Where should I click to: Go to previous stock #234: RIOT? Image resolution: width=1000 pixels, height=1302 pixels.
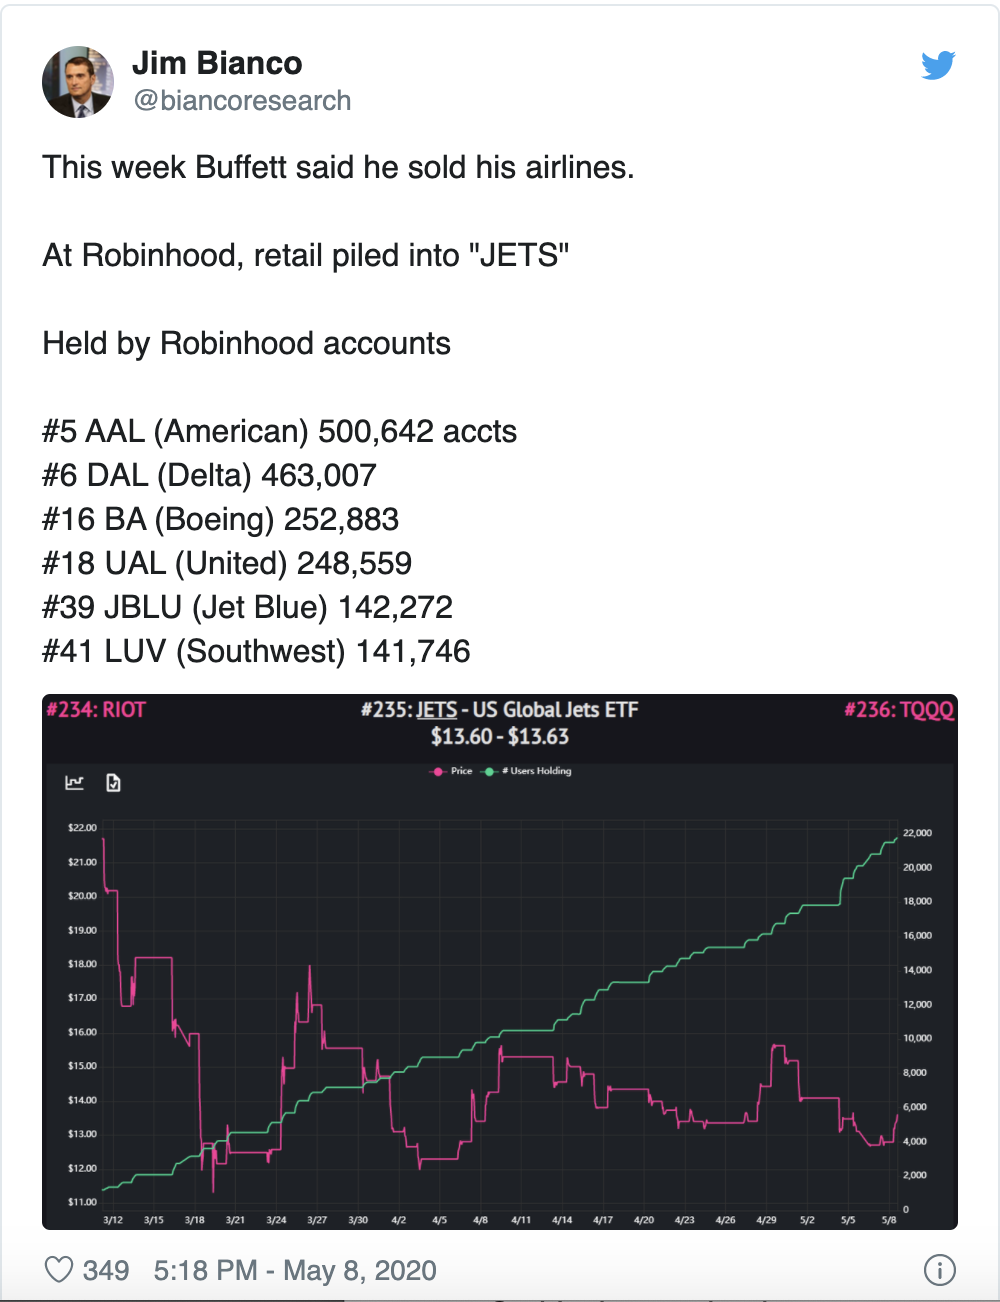[96, 710]
